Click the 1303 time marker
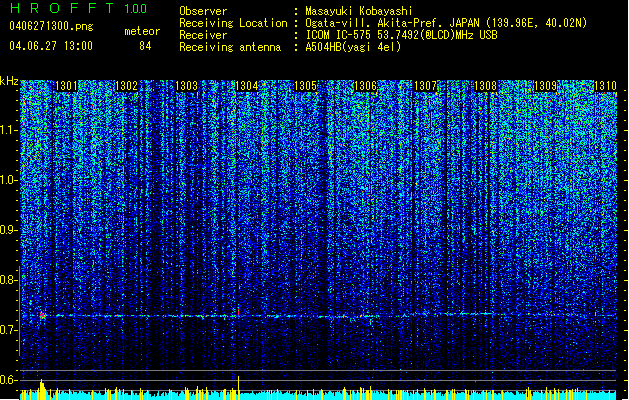The width and height of the screenshot is (629, 400). [x=187, y=86]
